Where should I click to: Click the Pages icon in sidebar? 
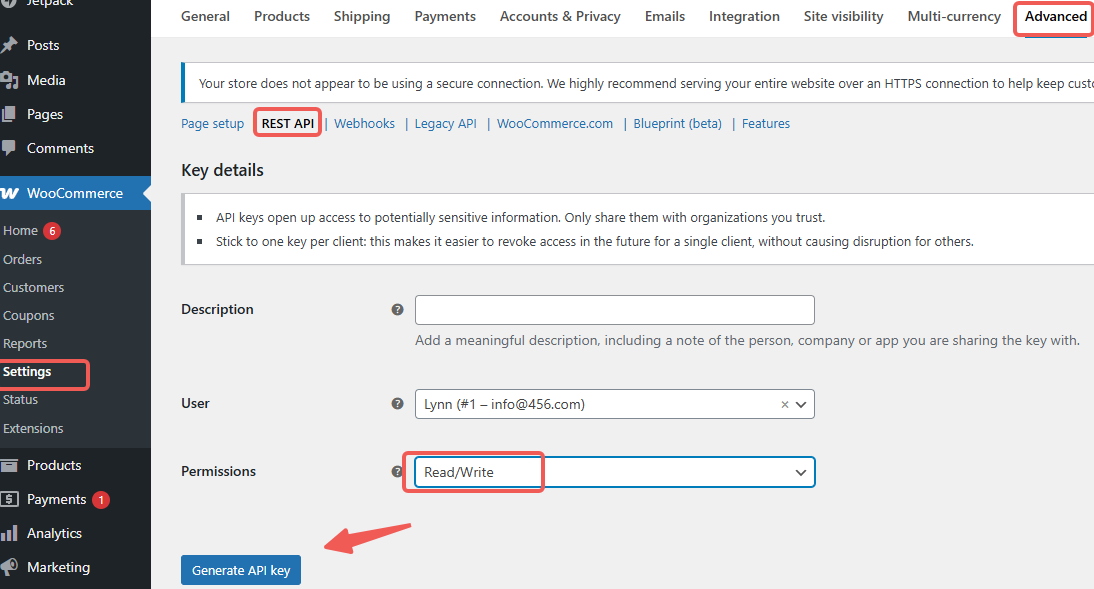point(9,114)
